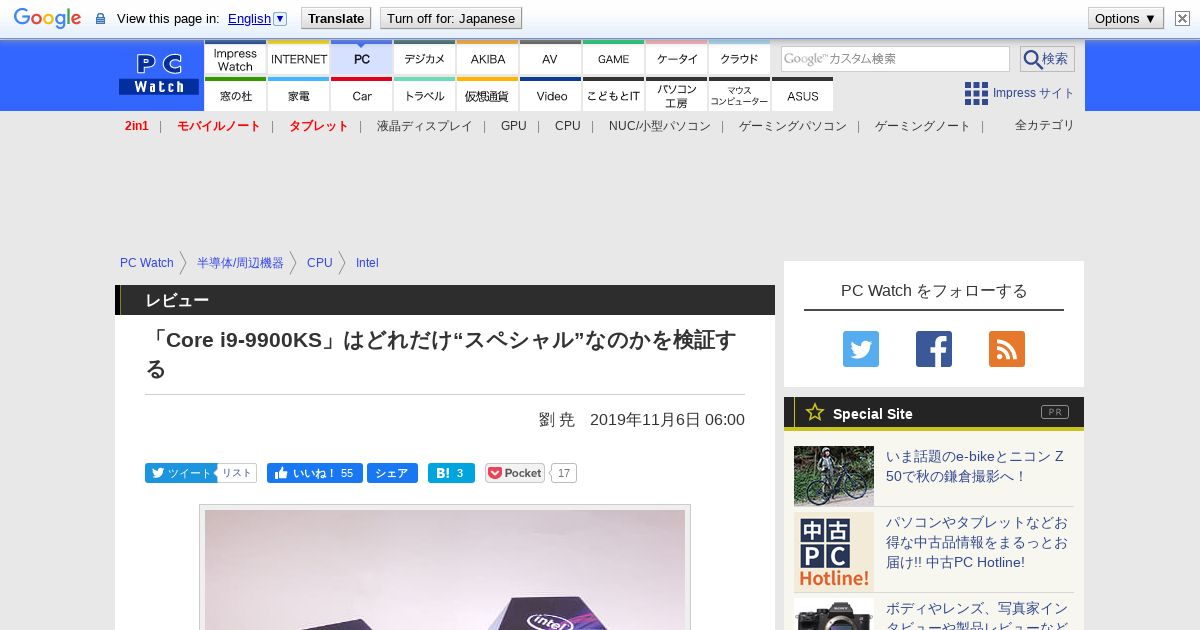Click the Special Site star icon
This screenshot has width=1200, height=630.
coord(815,412)
